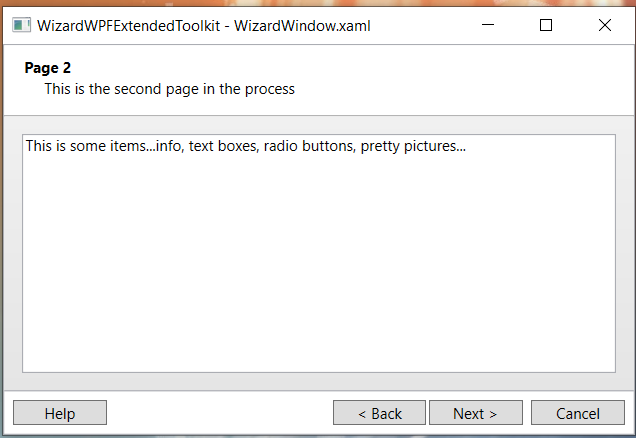Maximize the wizard window
This screenshot has width=636, height=438.
click(546, 26)
